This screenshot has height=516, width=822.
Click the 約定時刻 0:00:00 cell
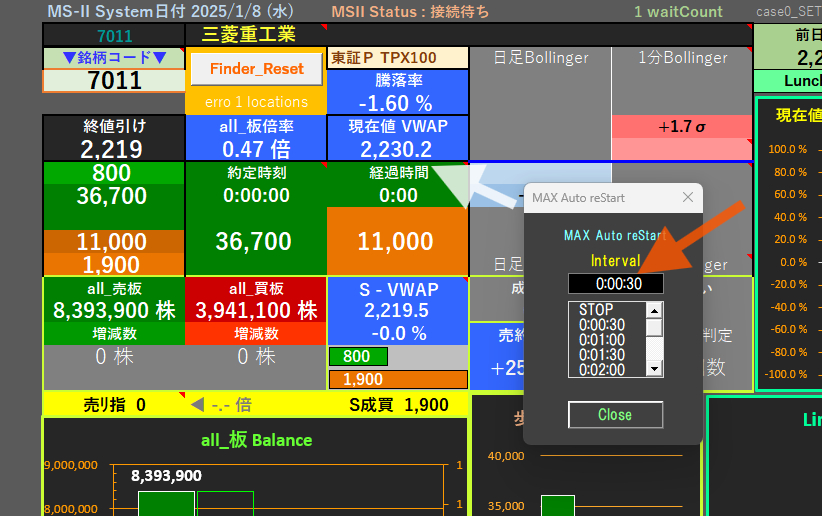[x=256, y=185]
